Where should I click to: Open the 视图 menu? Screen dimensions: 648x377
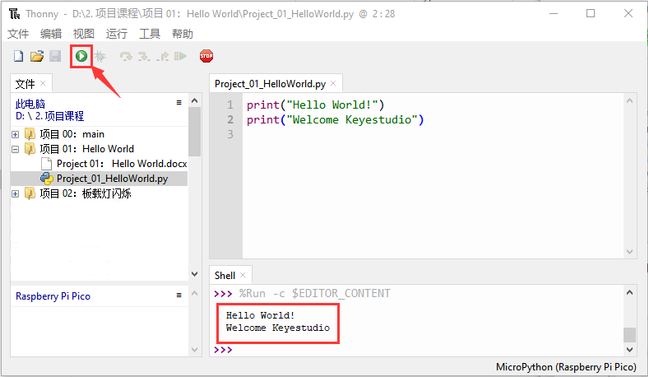84,33
